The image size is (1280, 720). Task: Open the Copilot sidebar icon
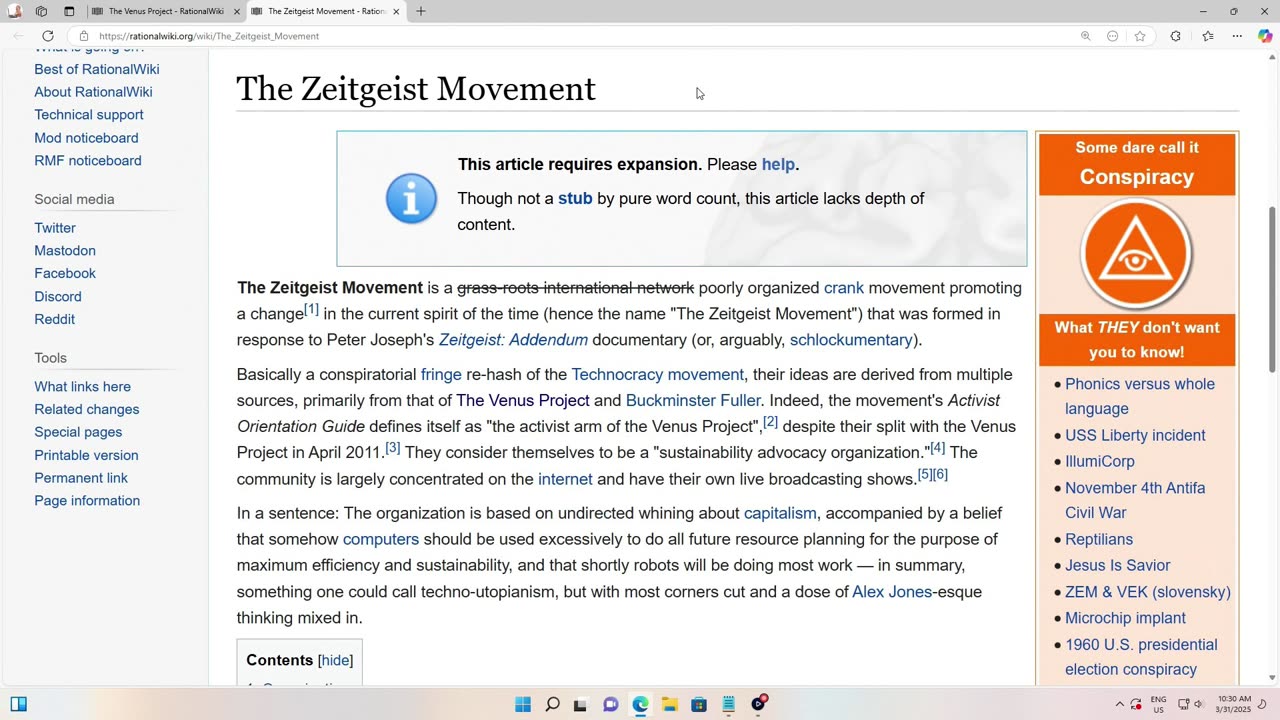[1265, 36]
